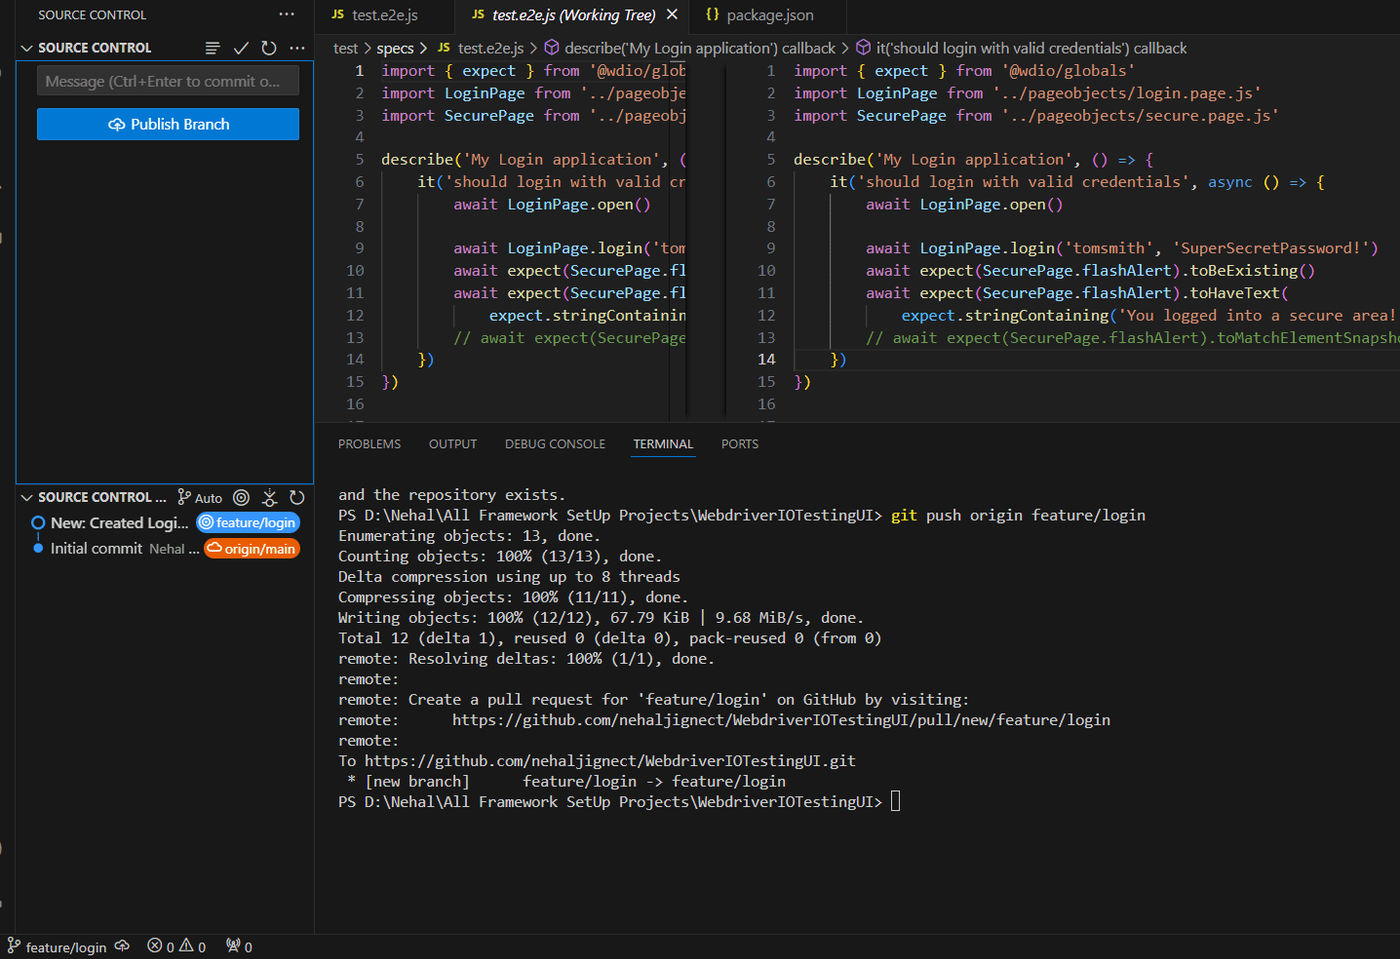
Task: Close the test.e2e.js (Working Tree) tab
Action: click(x=672, y=15)
